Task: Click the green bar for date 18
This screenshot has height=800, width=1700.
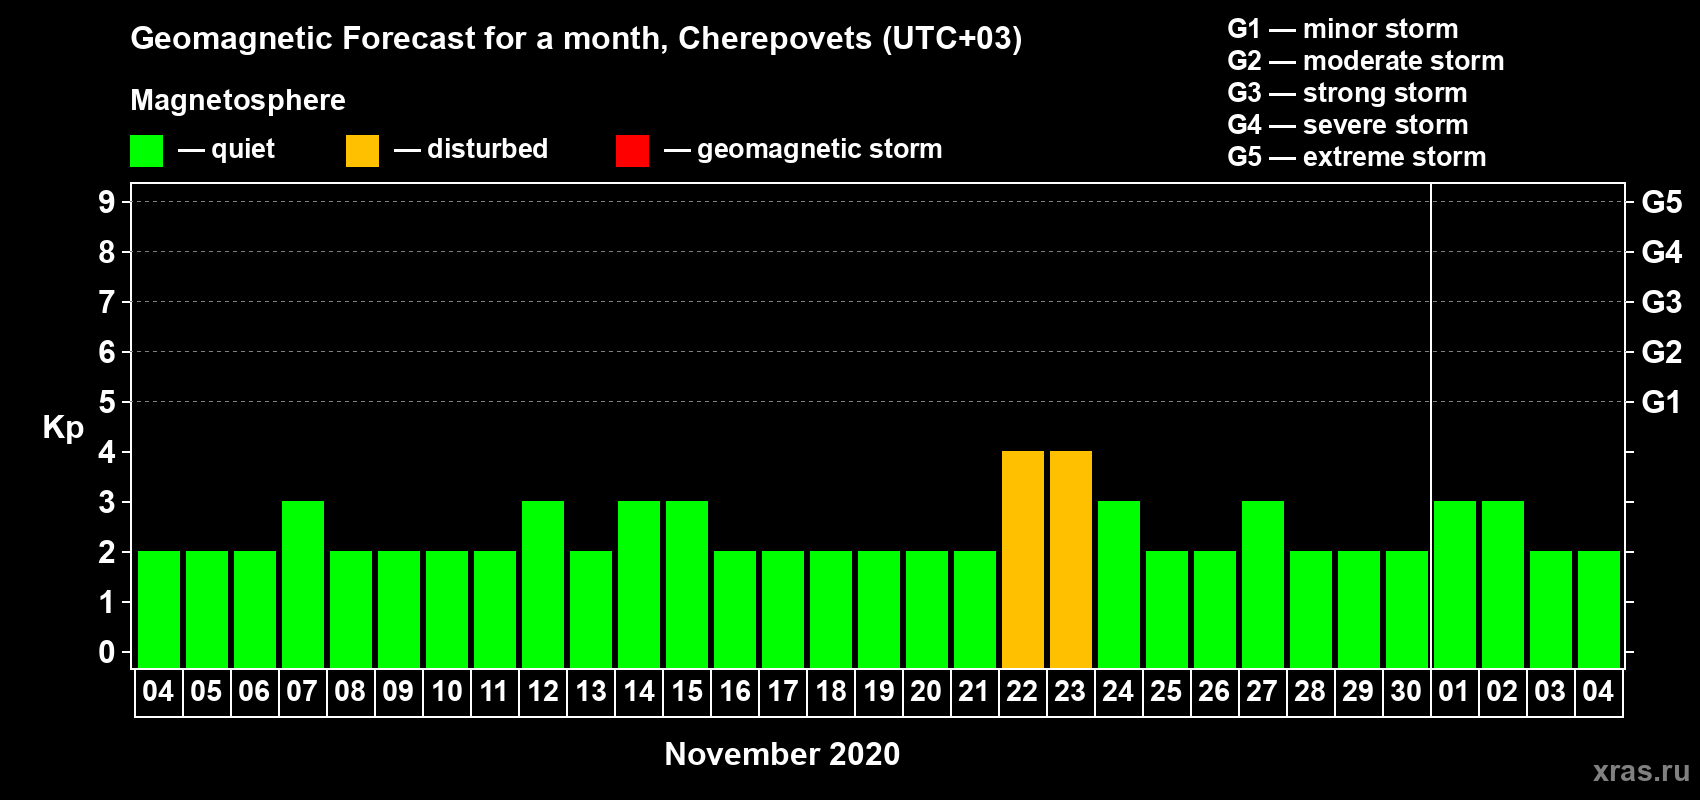Action: (831, 609)
